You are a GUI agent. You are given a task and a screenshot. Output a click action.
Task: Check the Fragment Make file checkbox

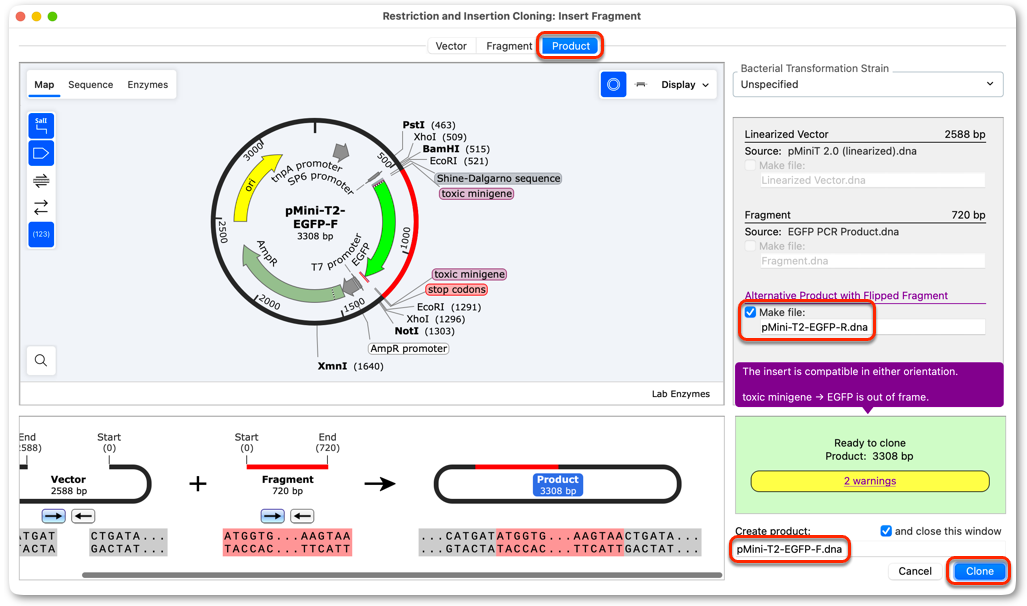751,246
